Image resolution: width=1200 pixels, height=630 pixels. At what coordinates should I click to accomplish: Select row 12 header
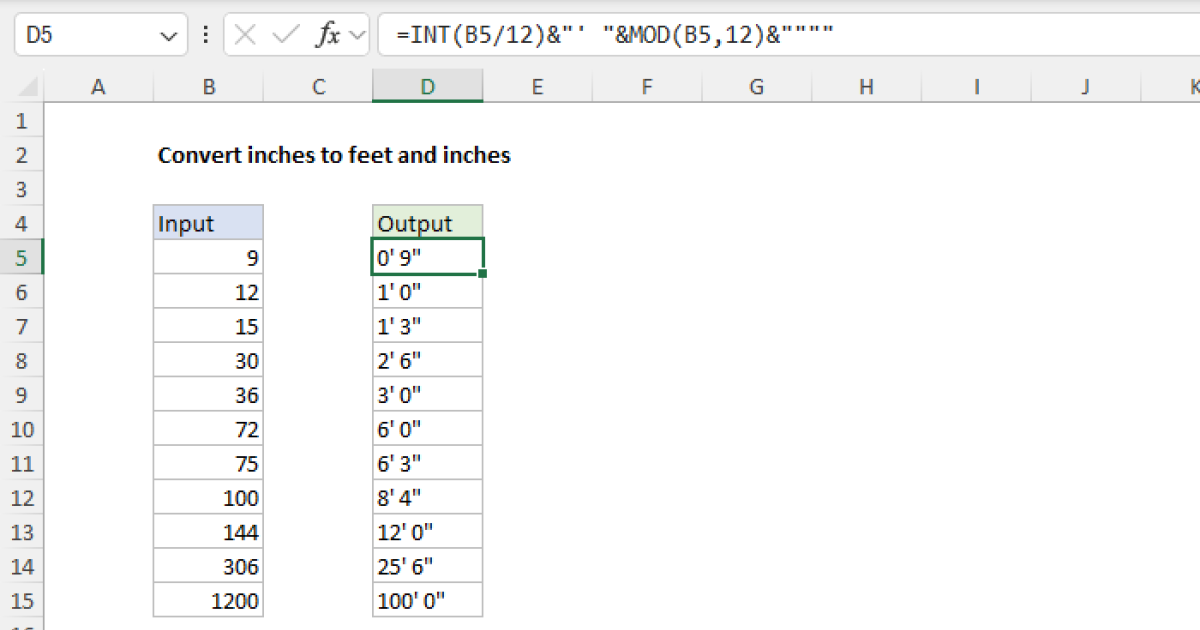[x=22, y=497]
